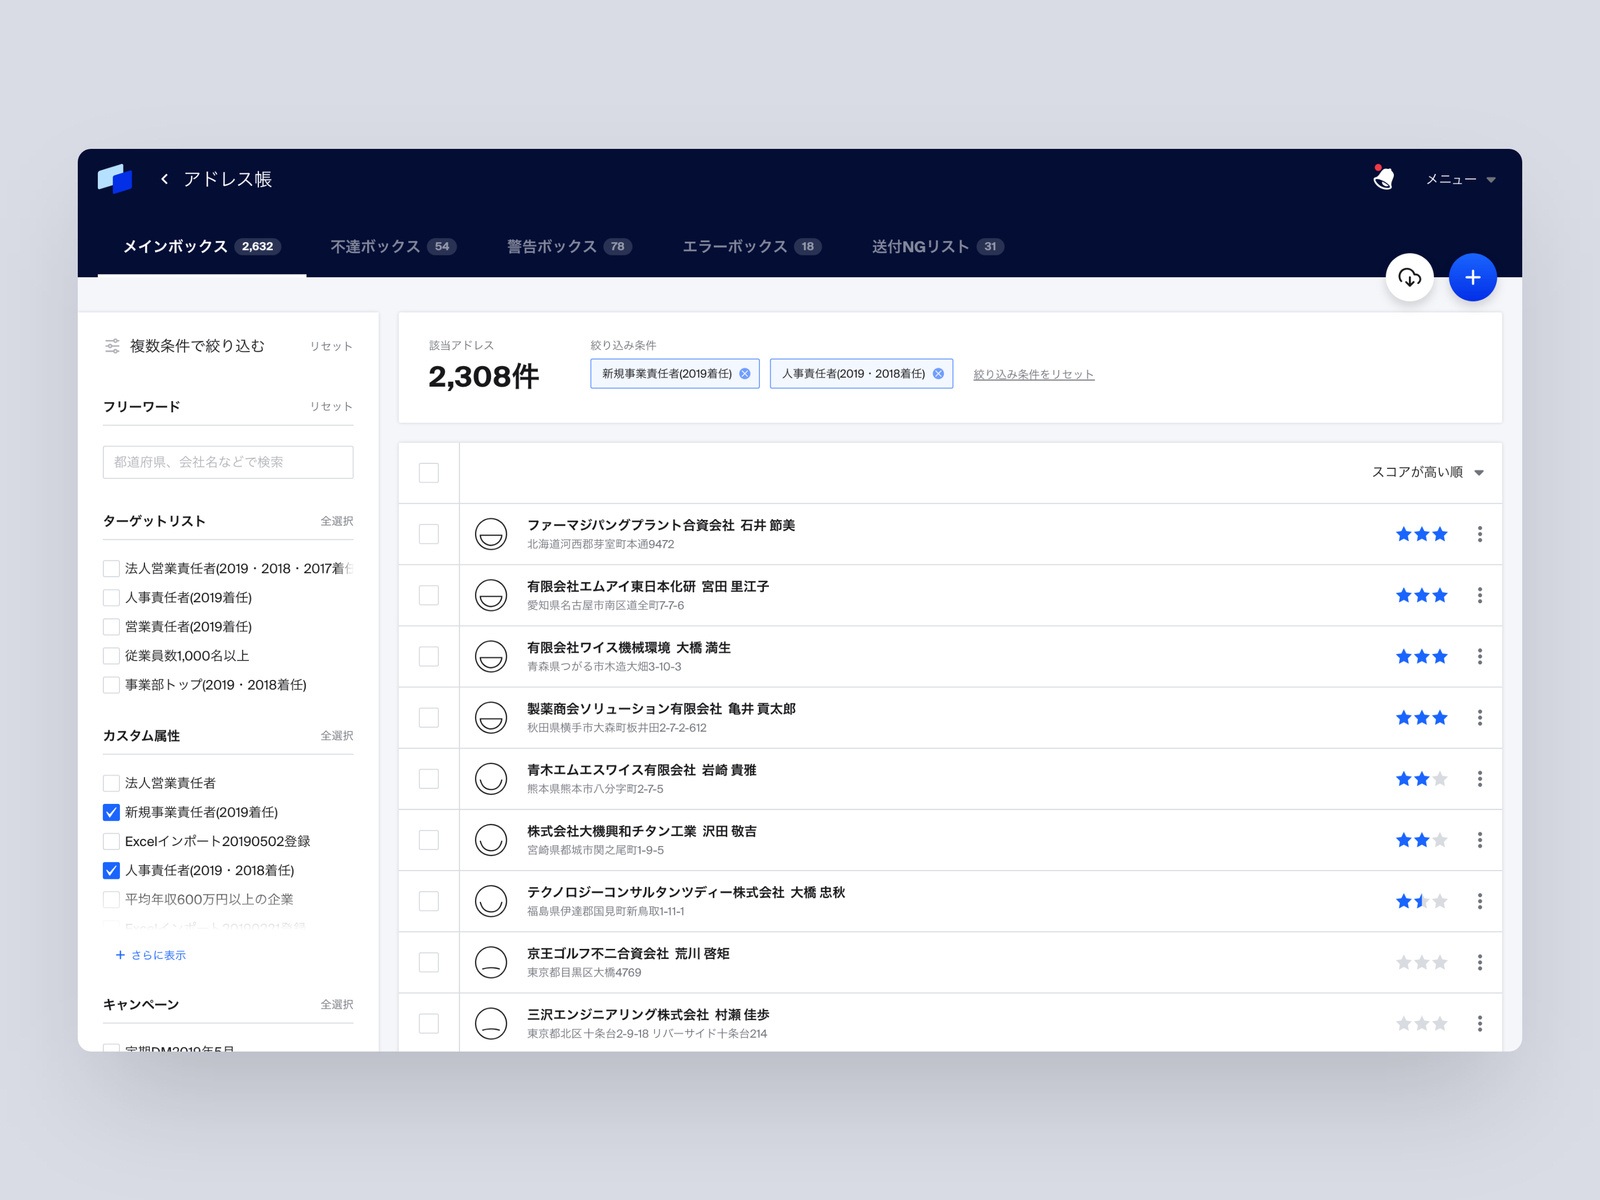Screen dimensions: 1600x1200
Task: Open the three-dot menu on ファーマジパングプラント row
Action: [1480, 534]
